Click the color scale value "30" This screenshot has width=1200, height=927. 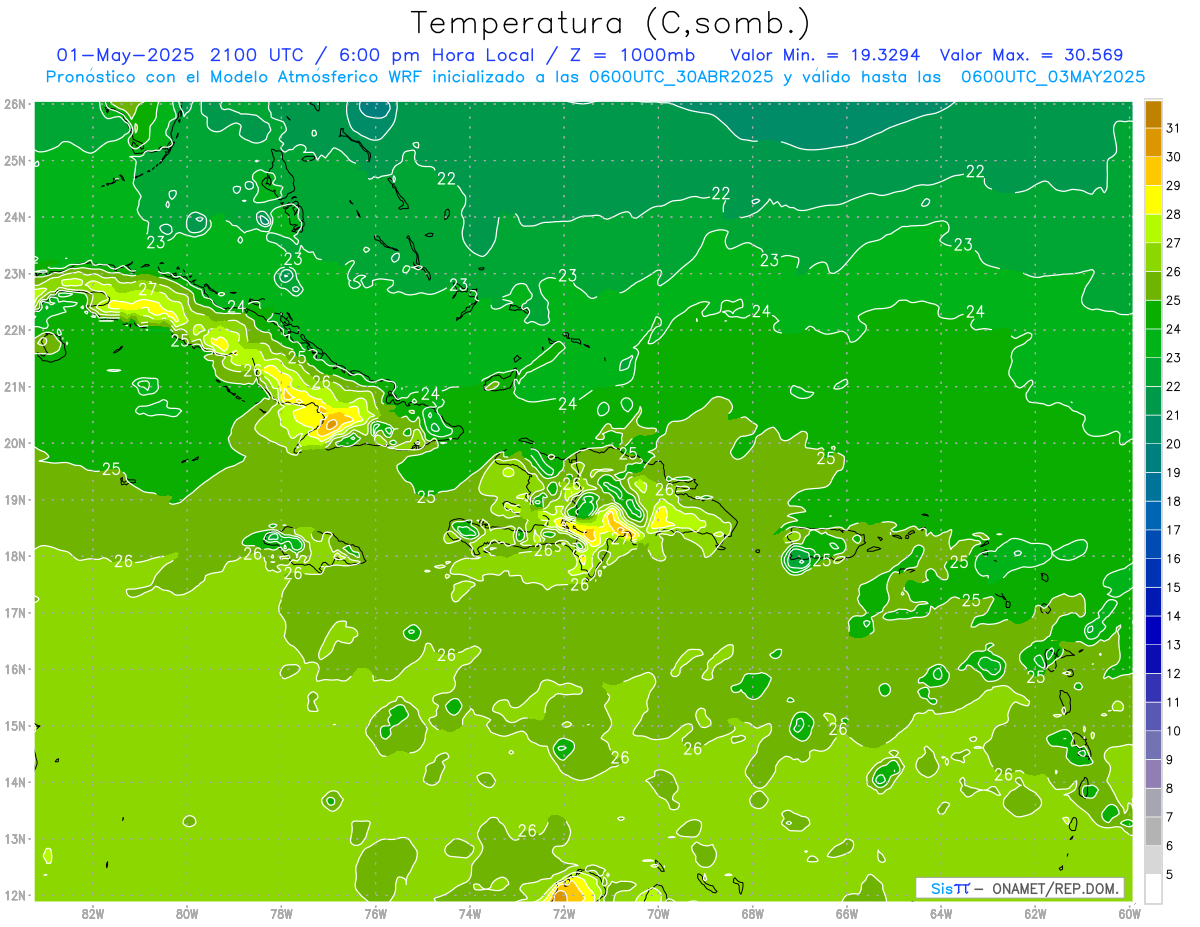click(x=1174, y=157)
